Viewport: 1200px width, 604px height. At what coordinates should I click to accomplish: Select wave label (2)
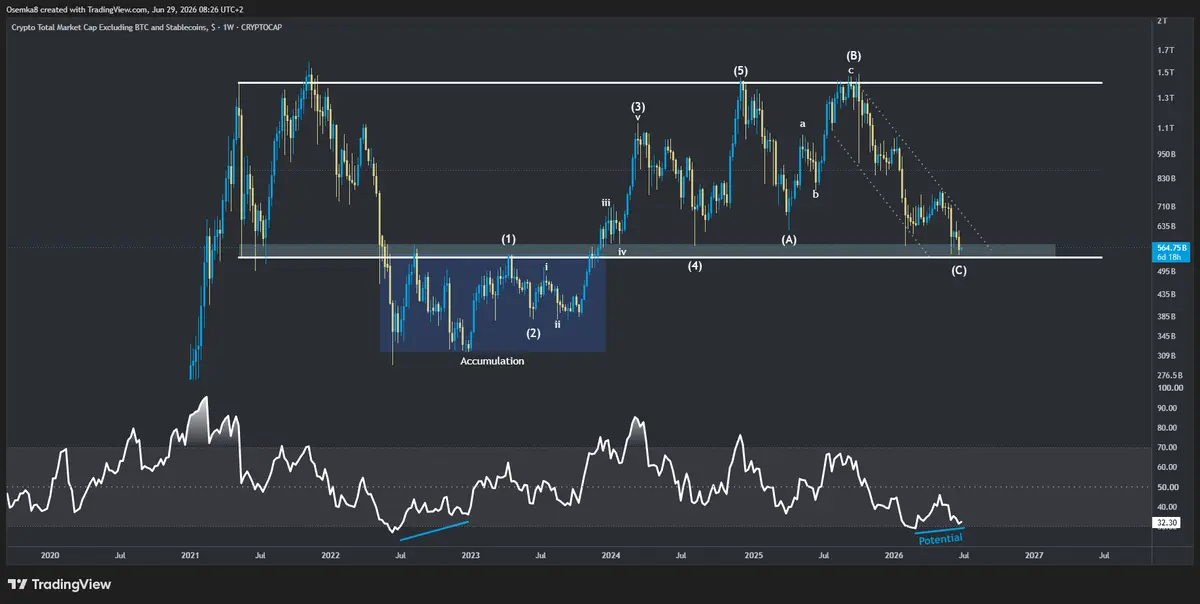(534, 333)
